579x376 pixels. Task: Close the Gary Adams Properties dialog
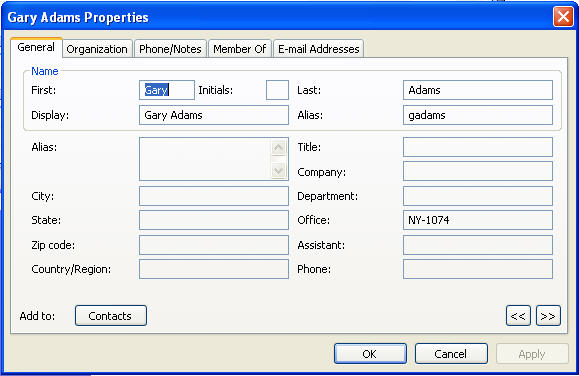[x=563, y=17]
